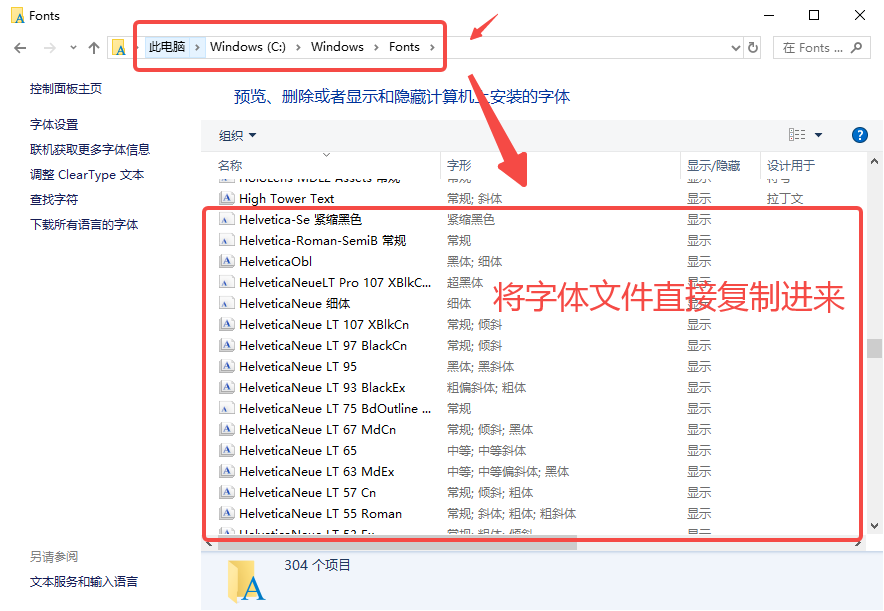Click the back navigation arrow
This screenshot has width=884, height=611.
[20, 46]
